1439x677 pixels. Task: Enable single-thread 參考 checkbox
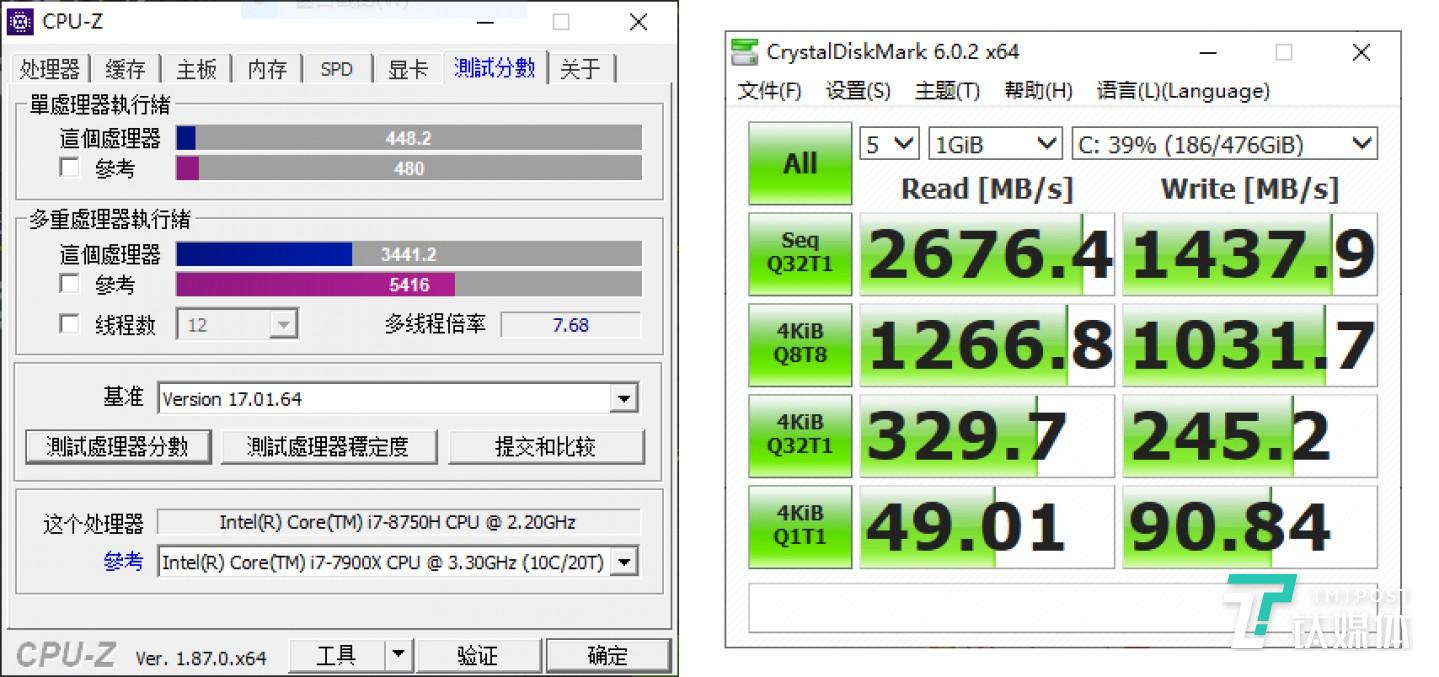(69, 168)
